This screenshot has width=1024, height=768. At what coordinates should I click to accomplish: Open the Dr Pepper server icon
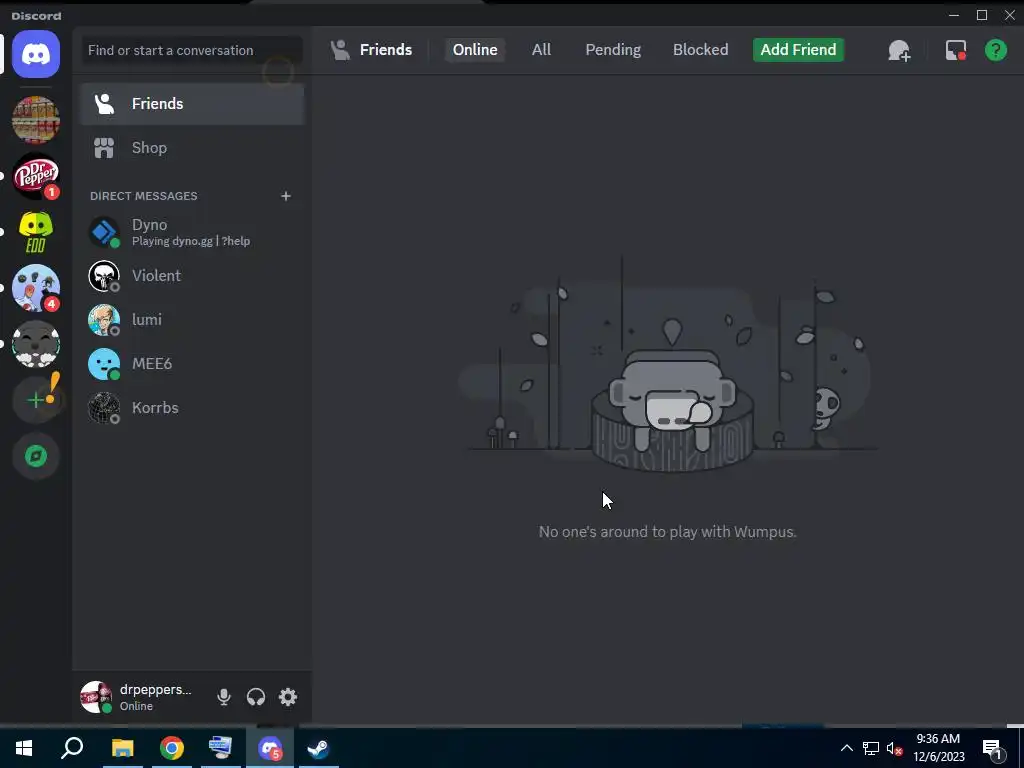point(36,176)
